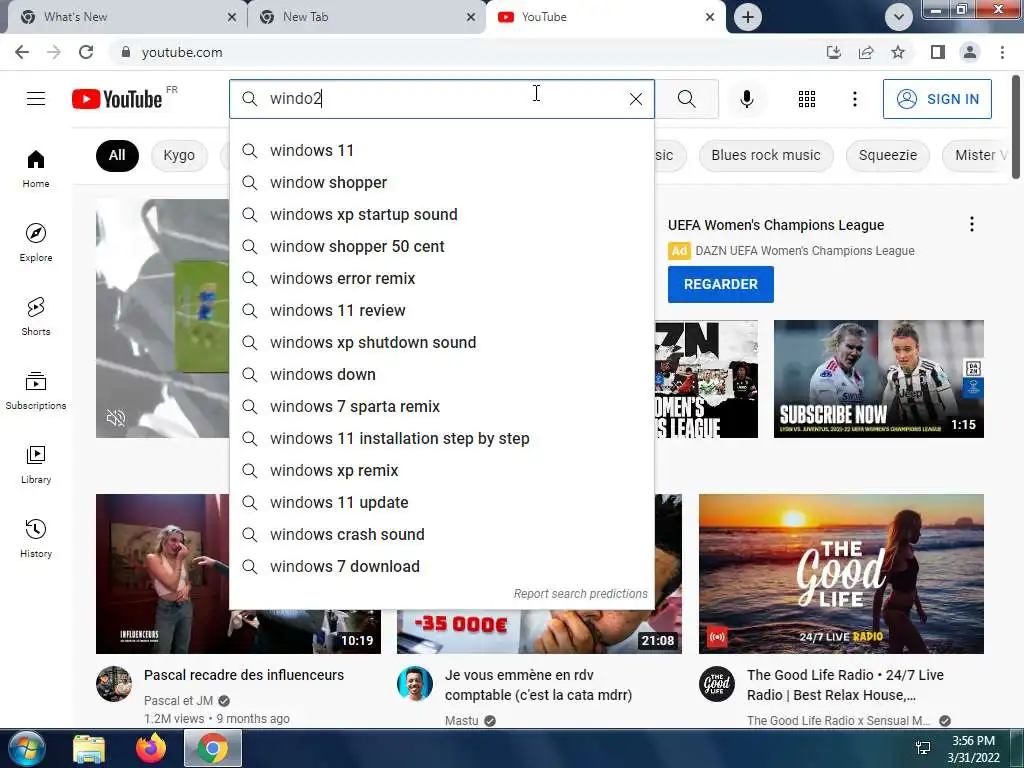This screenshot has width=1024, height=768.
Task: Choose suggestion windows 7 sparta remix
Action: [x=441, y=406]
